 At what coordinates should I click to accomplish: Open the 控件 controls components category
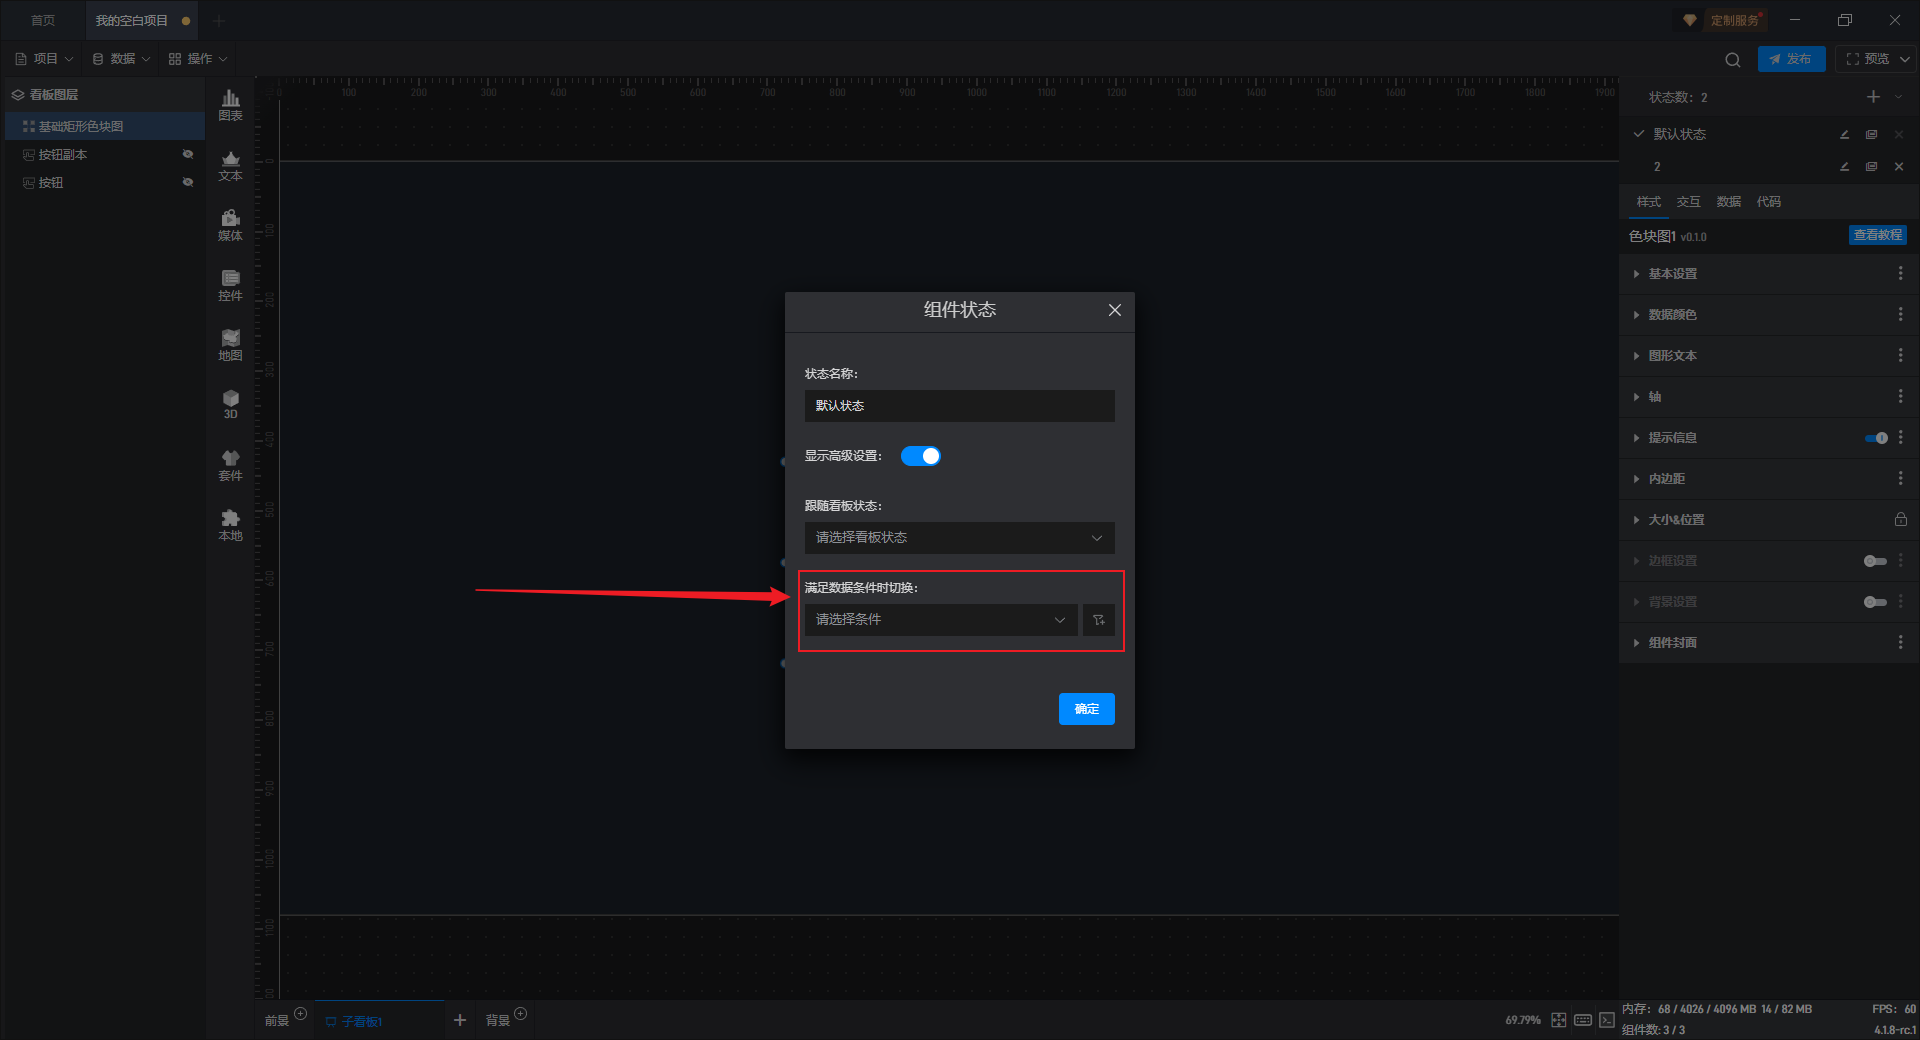click(x=230, y=285)
